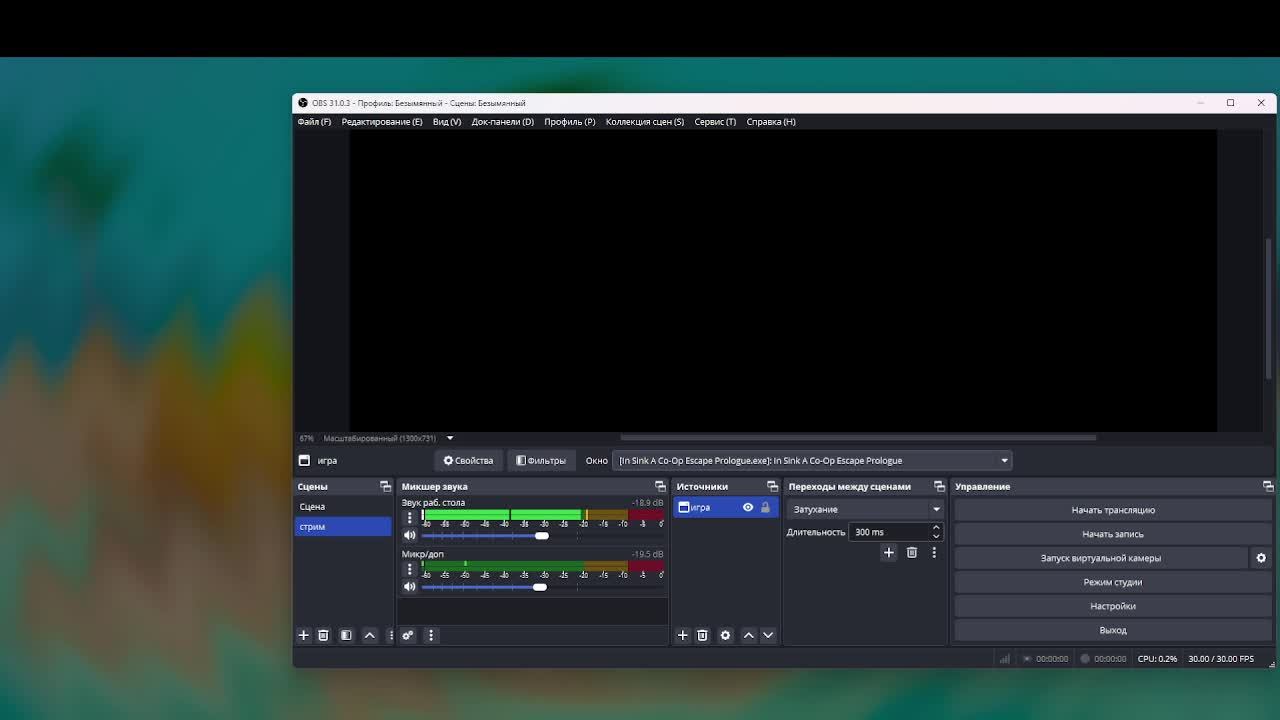Click the network status icon in status bar
The height and width of the screenshot is (720, 1280).
1005,659
